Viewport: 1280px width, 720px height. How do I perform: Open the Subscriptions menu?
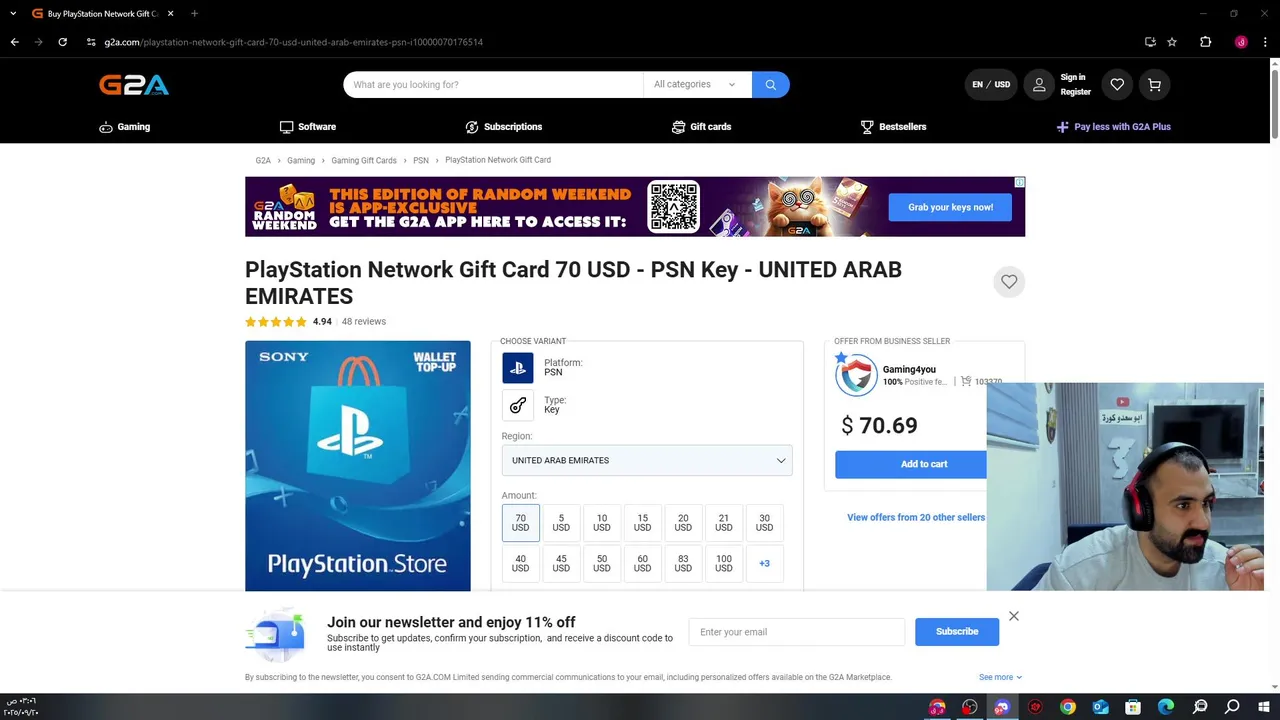[504, 127]
